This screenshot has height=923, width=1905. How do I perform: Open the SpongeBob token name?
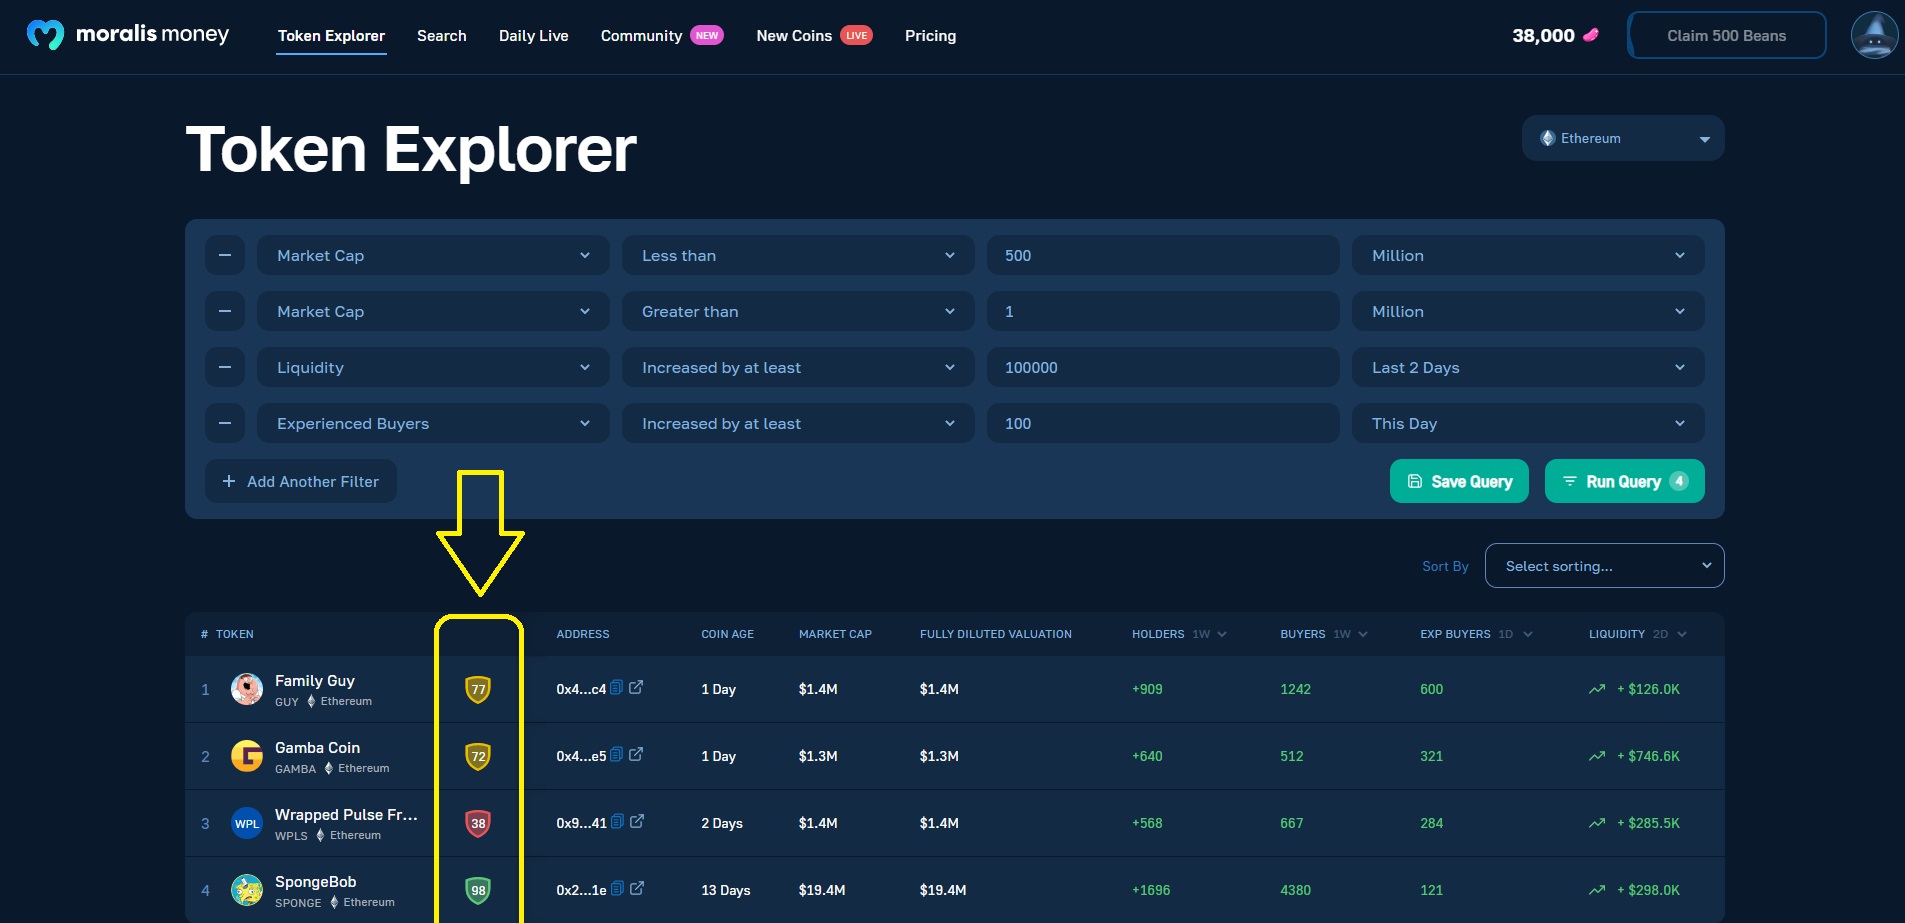[316, 881]
